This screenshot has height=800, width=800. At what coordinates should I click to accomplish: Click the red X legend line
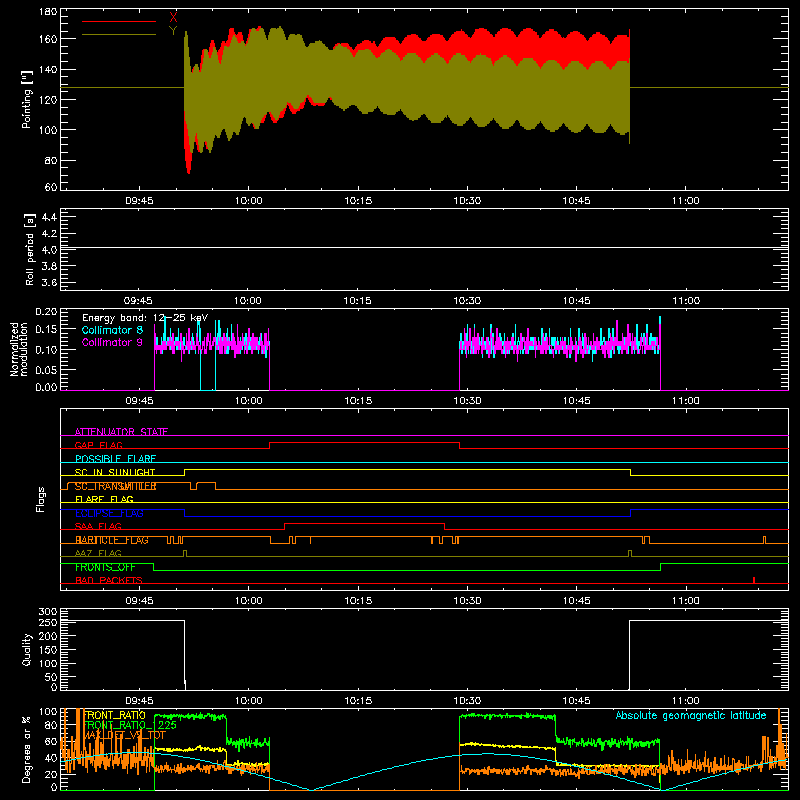pyautogui.click(x=119, y=21)
